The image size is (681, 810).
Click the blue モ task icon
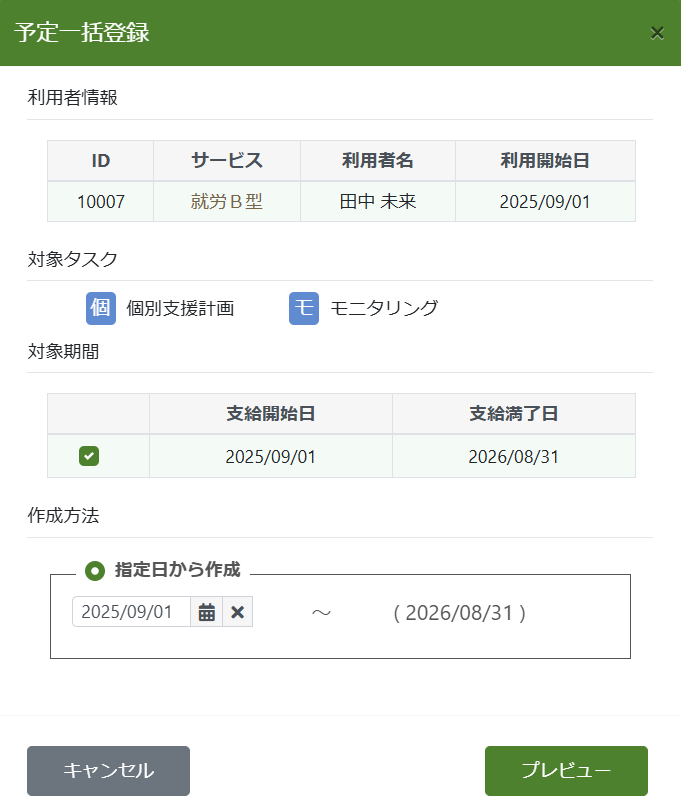(304, 308)
